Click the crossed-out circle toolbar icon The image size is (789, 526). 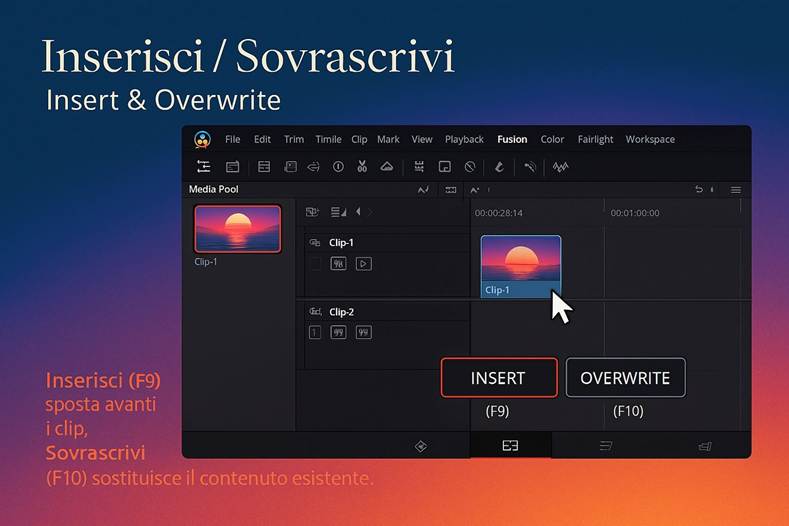pyautogui.click(x=470, y=167)
